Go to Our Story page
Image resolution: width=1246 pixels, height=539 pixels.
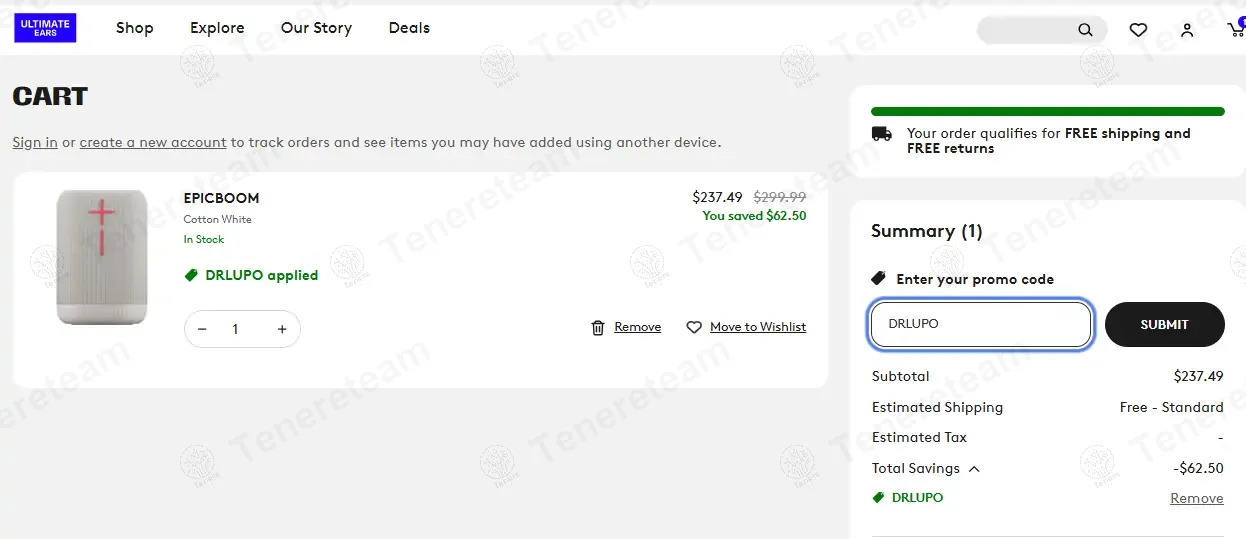316,28
